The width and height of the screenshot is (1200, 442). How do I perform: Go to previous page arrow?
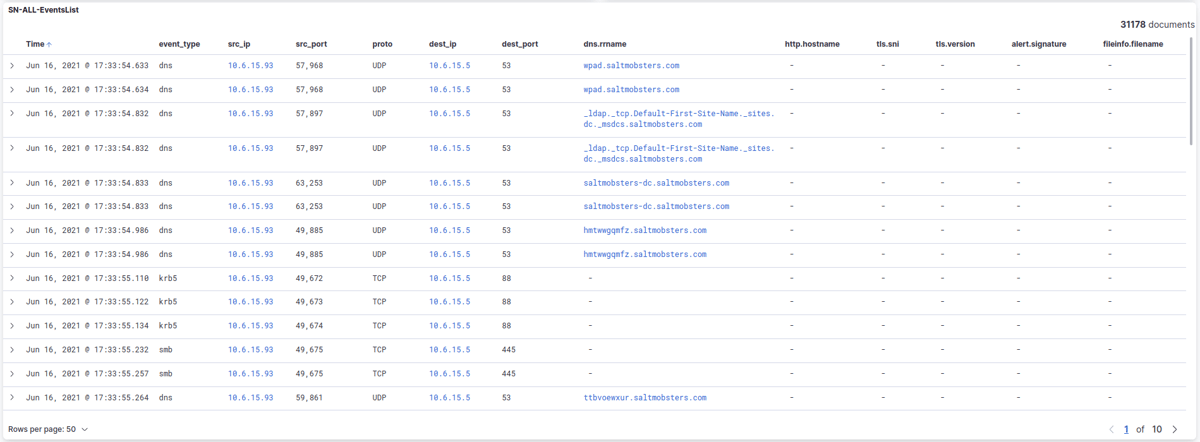coord(1112,429)
